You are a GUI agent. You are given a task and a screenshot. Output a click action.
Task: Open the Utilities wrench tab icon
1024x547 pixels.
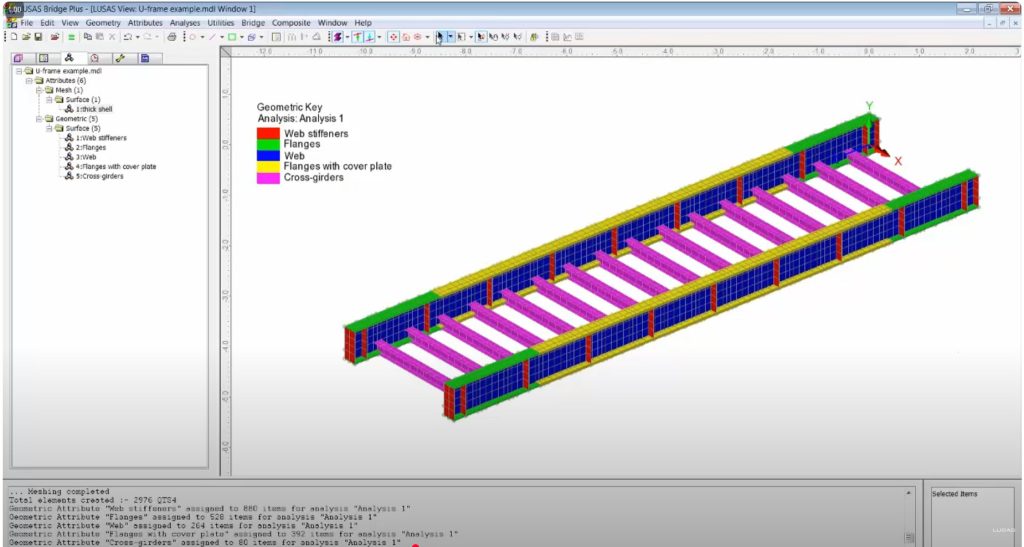click(119, 58)
